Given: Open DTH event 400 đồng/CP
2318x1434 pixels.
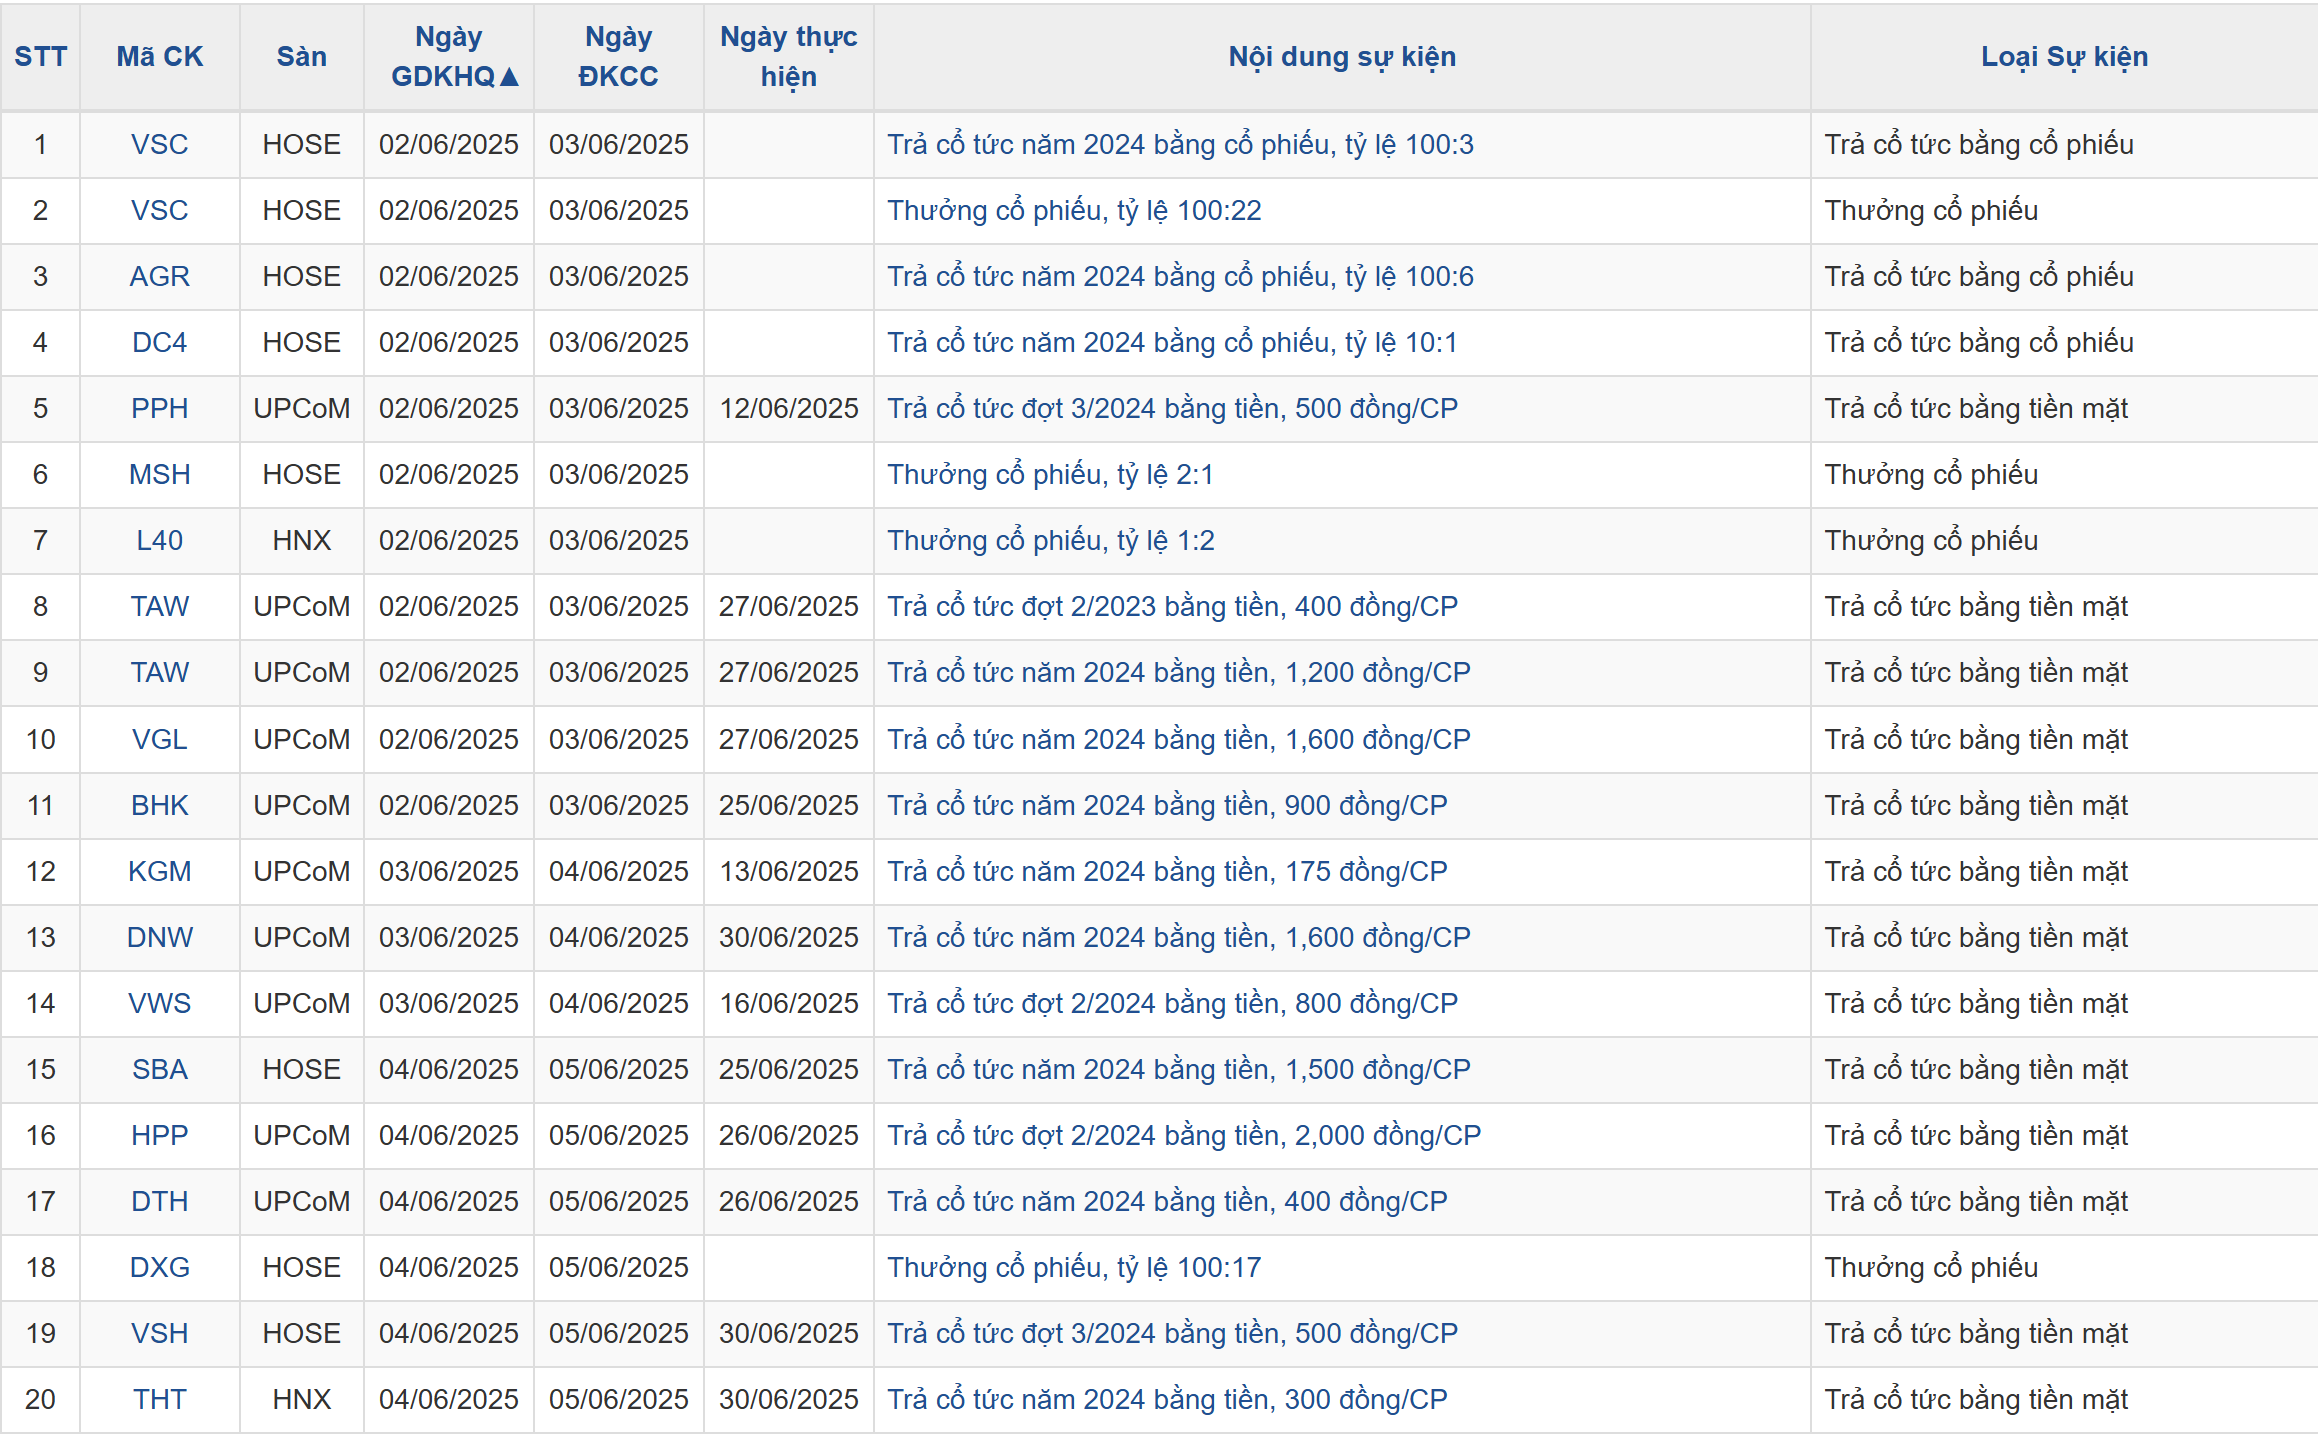Looking at the screenshot, I should 1167,1201.
